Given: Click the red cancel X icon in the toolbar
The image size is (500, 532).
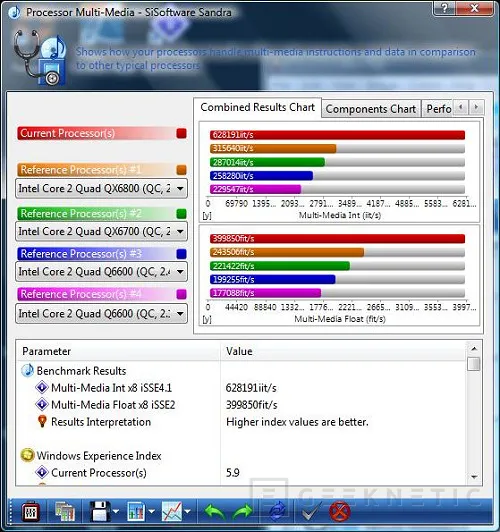Looking at the screenshot, I should pos(340,511).
